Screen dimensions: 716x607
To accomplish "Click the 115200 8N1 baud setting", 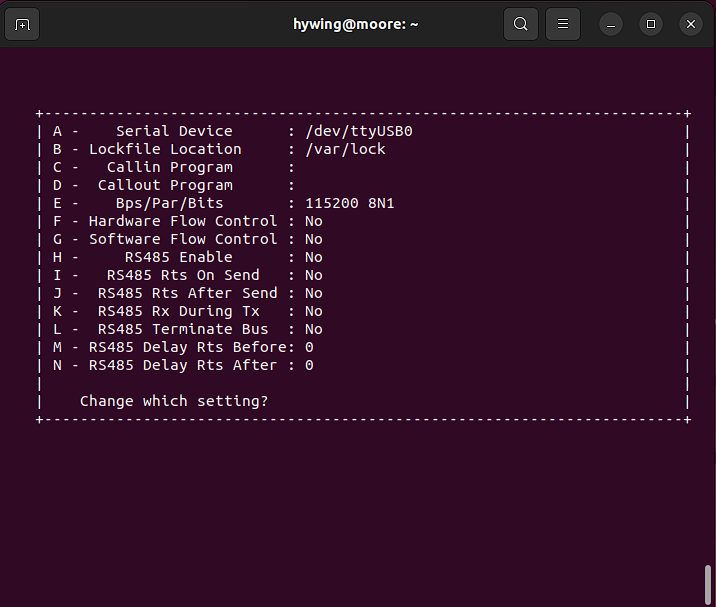I will point(350,203).
